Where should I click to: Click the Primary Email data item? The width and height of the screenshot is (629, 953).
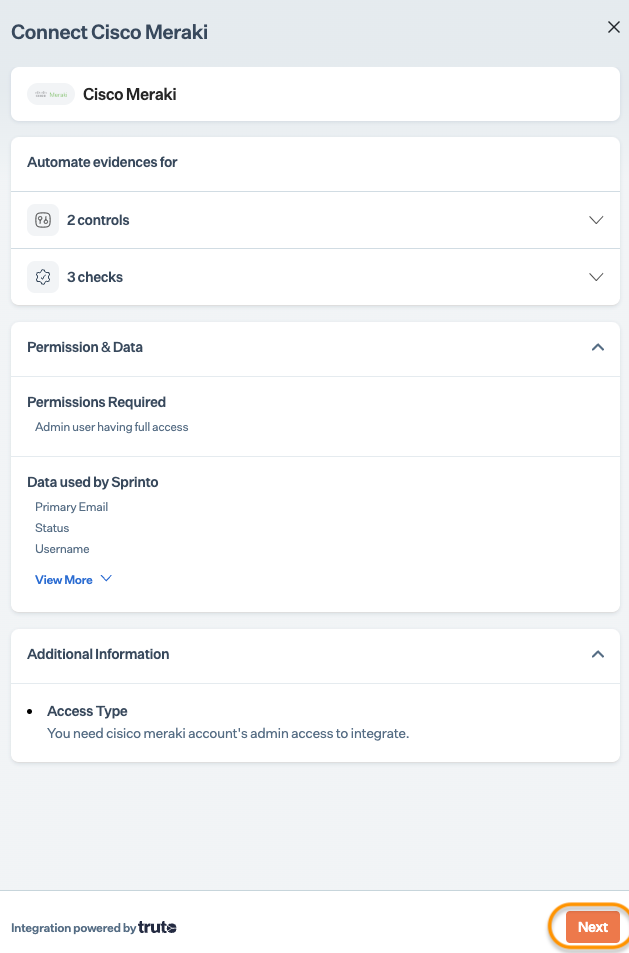[x=71, y=507]
